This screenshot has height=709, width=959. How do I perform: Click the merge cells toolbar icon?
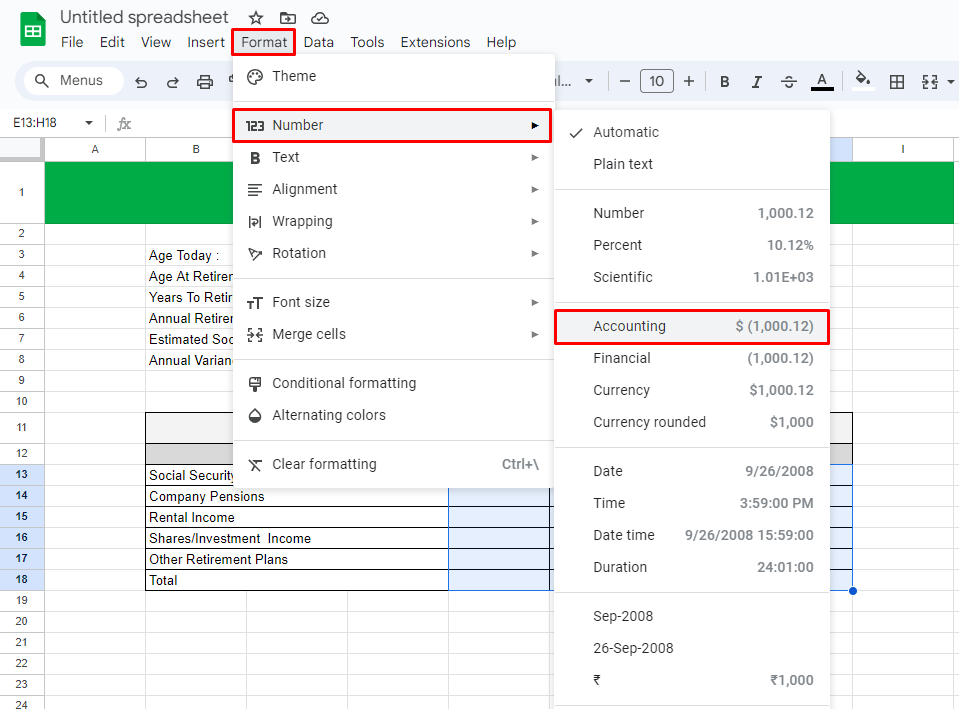click(x=930, y=81)
